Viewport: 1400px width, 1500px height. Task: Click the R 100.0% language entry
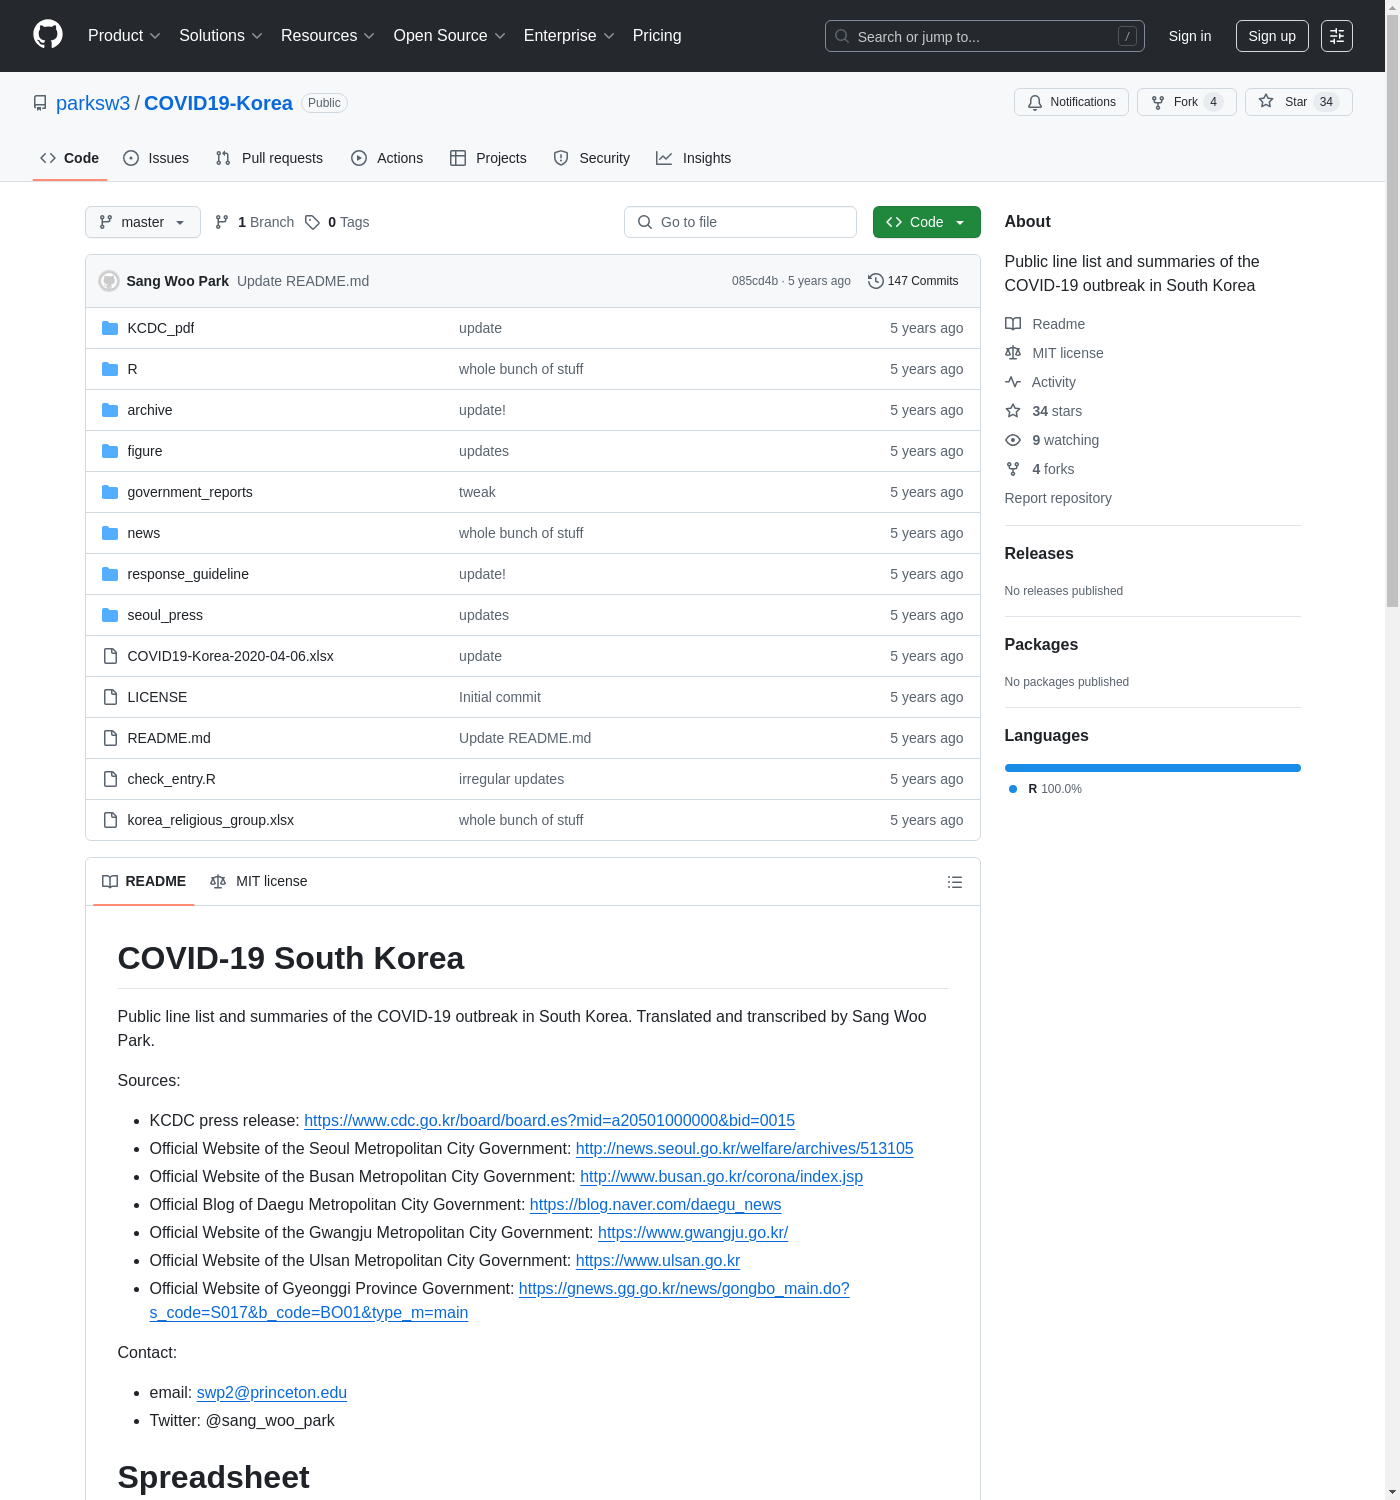pyautogui.click(x=1045, y=789)
